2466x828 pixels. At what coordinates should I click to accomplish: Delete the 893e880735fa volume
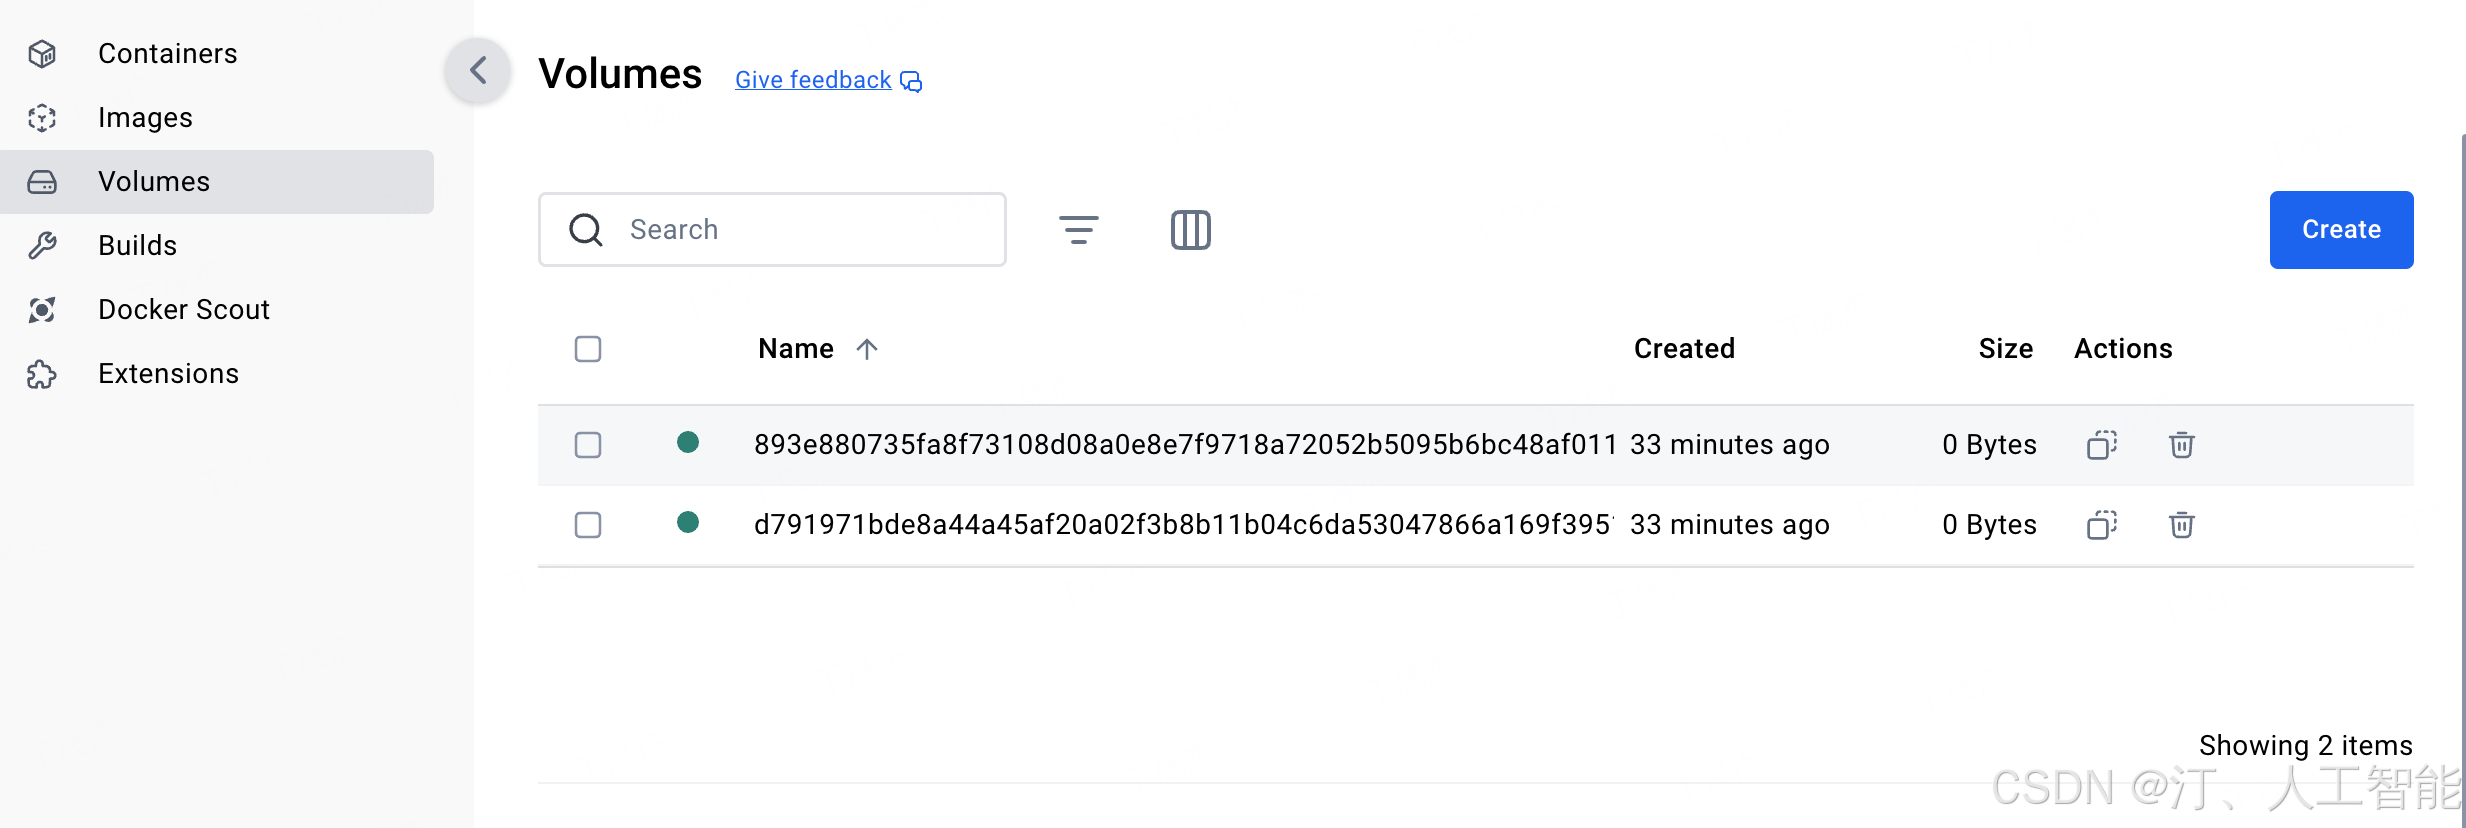point(2181,445)
